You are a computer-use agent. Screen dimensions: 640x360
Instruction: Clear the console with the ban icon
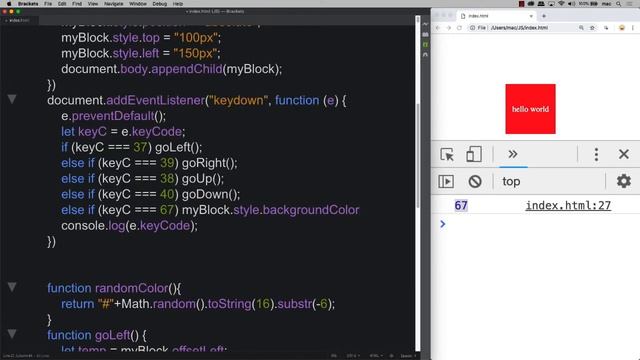click(x=475, y=181)
